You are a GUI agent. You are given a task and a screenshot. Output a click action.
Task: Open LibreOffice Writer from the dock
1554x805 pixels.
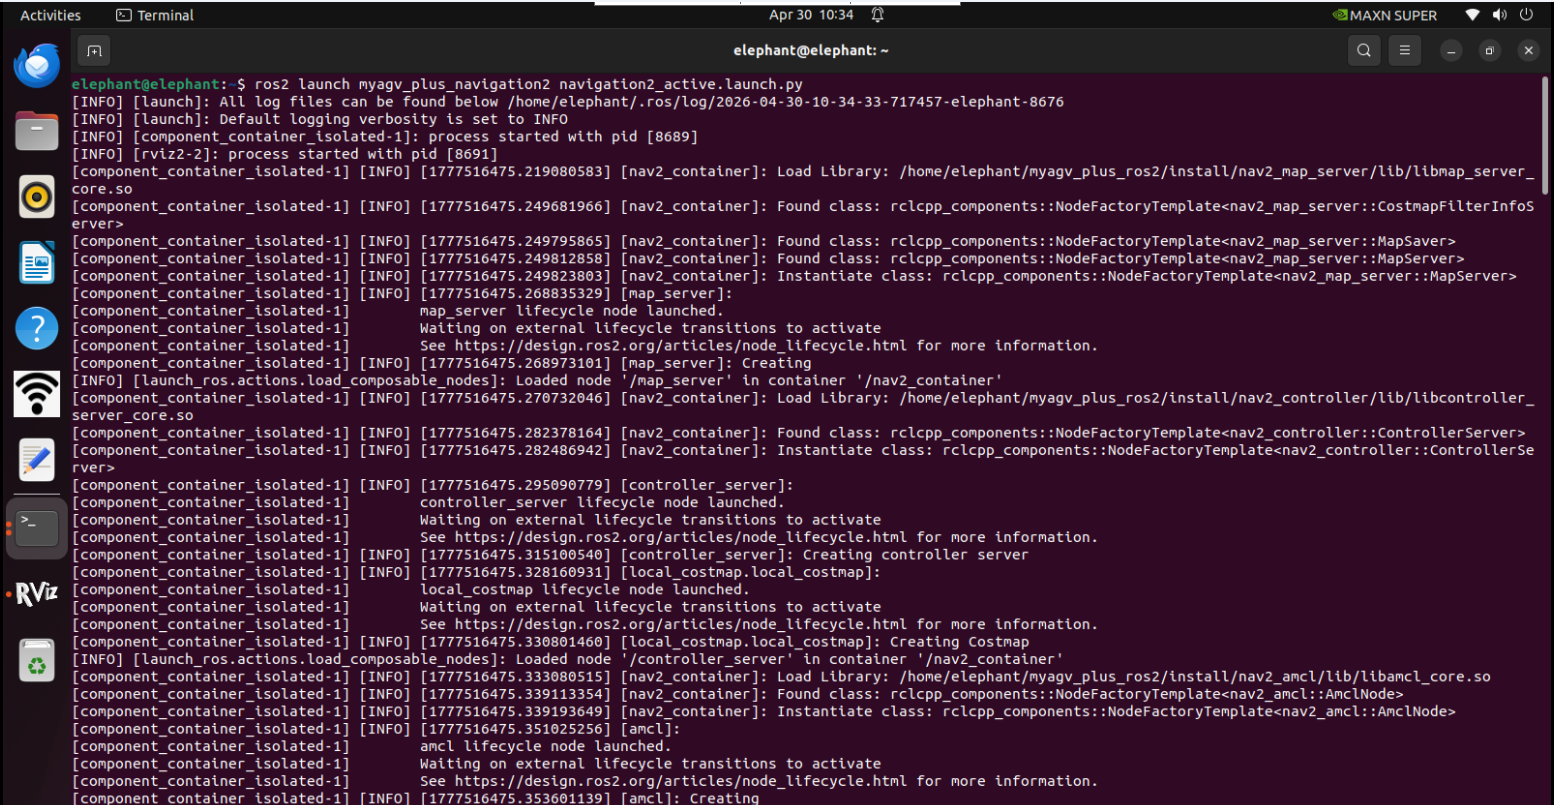[37, 263]
